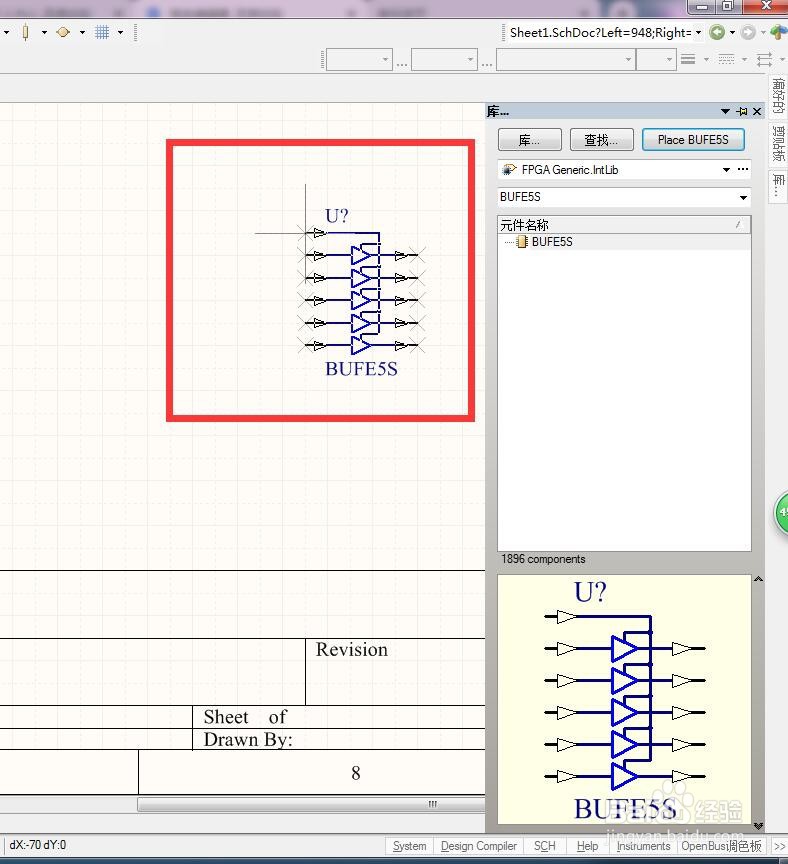
Task: Open dropdown arrow next to grid icon
Action: (120, 33)
